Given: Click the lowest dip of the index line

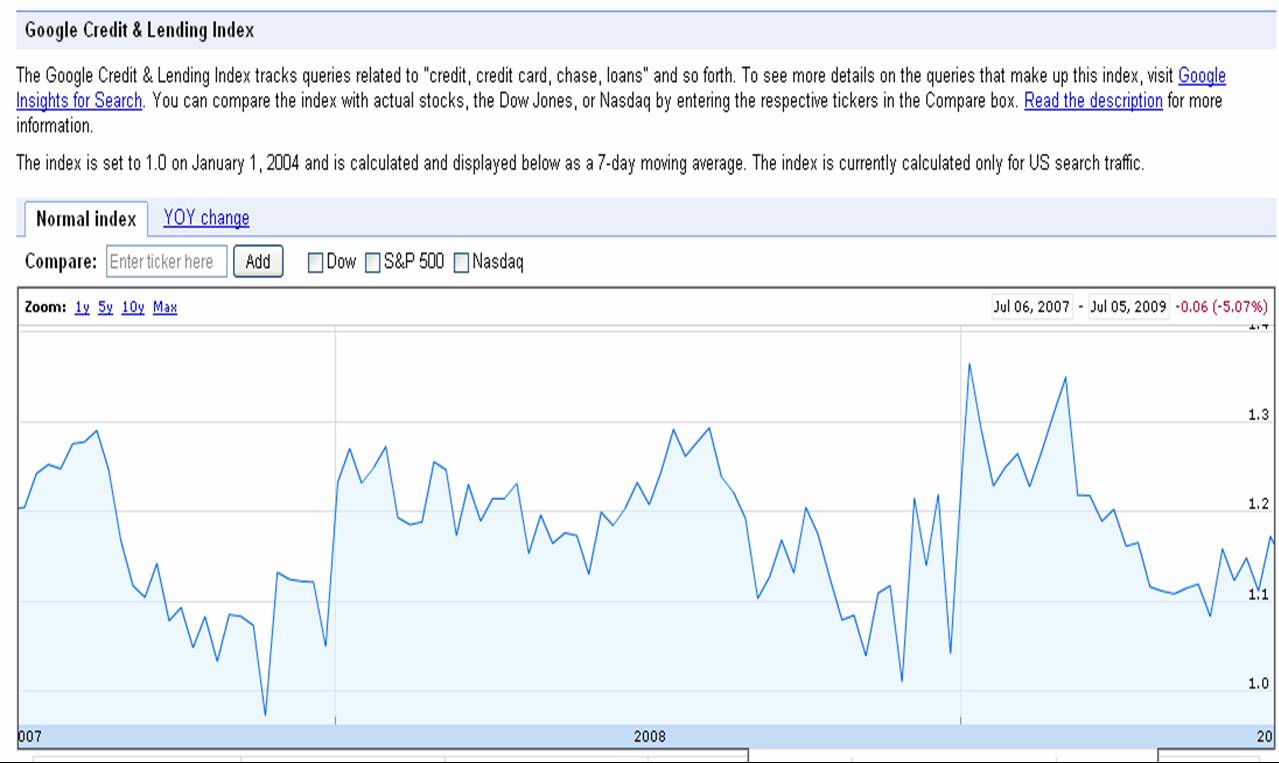Looking at the screenshot, I should [x=265, y=714].
